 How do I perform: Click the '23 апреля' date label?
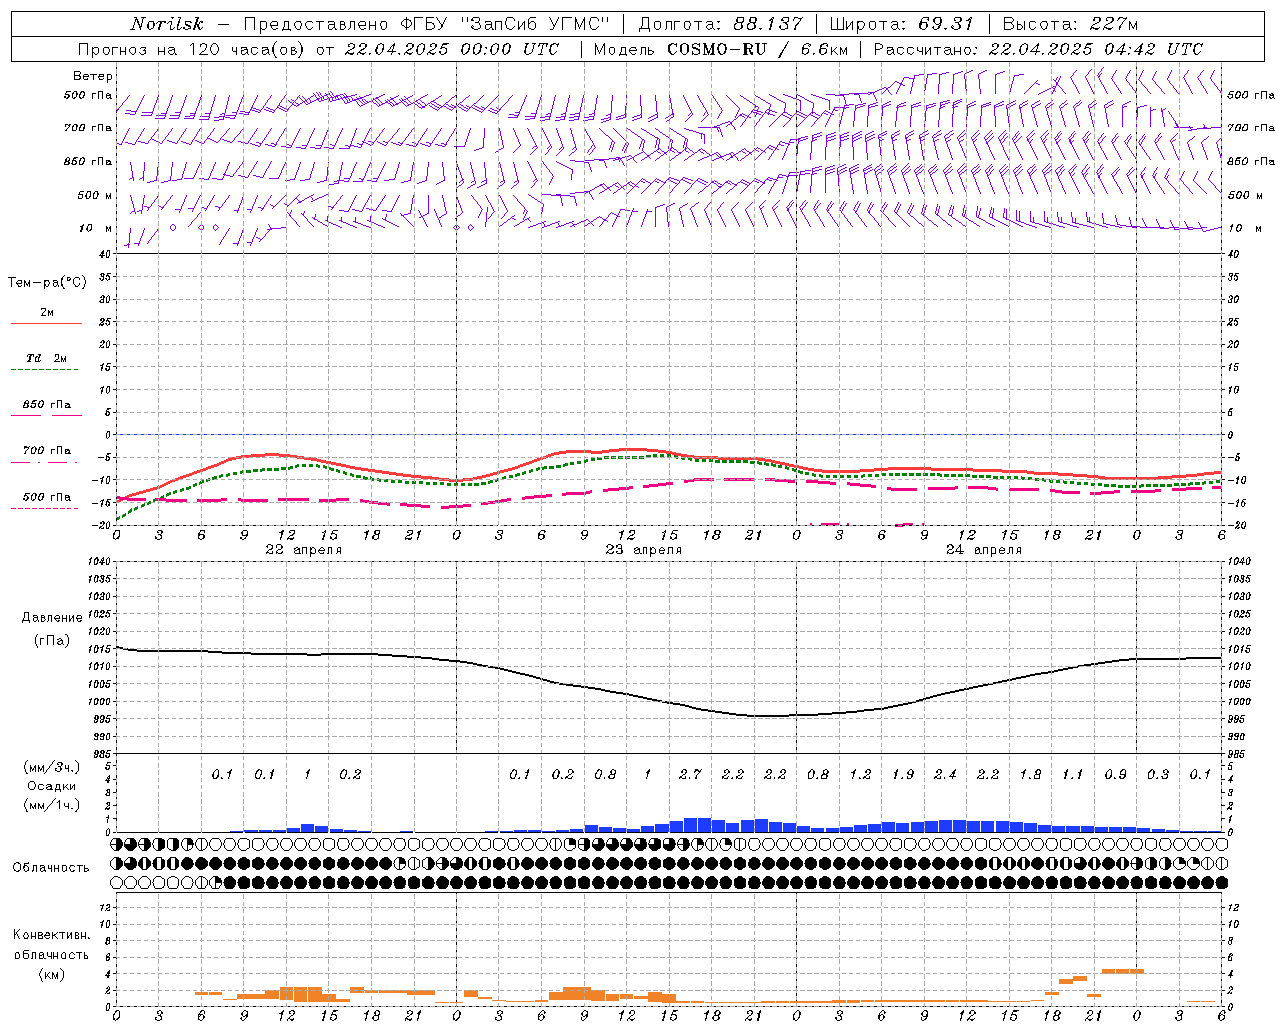643,550
